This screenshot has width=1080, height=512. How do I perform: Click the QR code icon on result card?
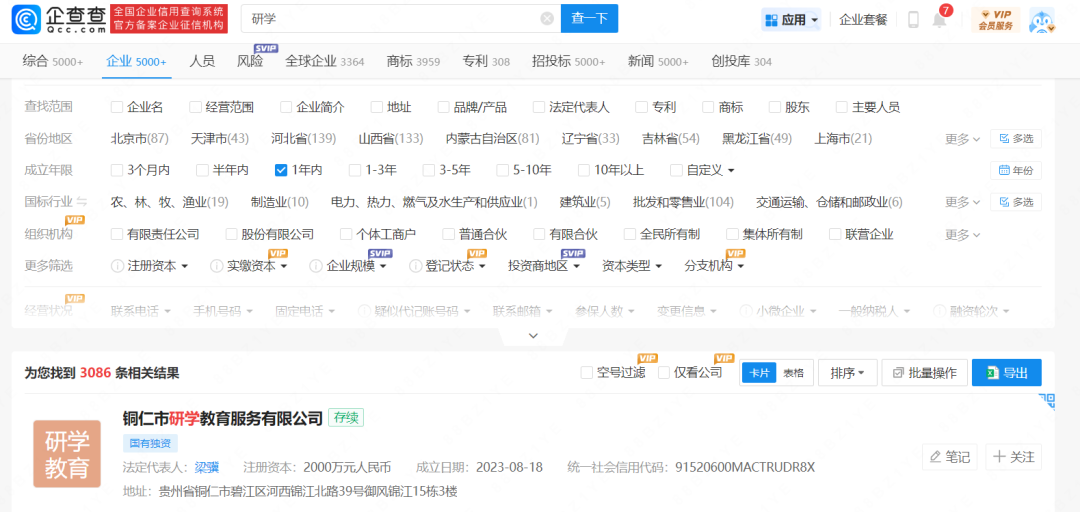1046,401
